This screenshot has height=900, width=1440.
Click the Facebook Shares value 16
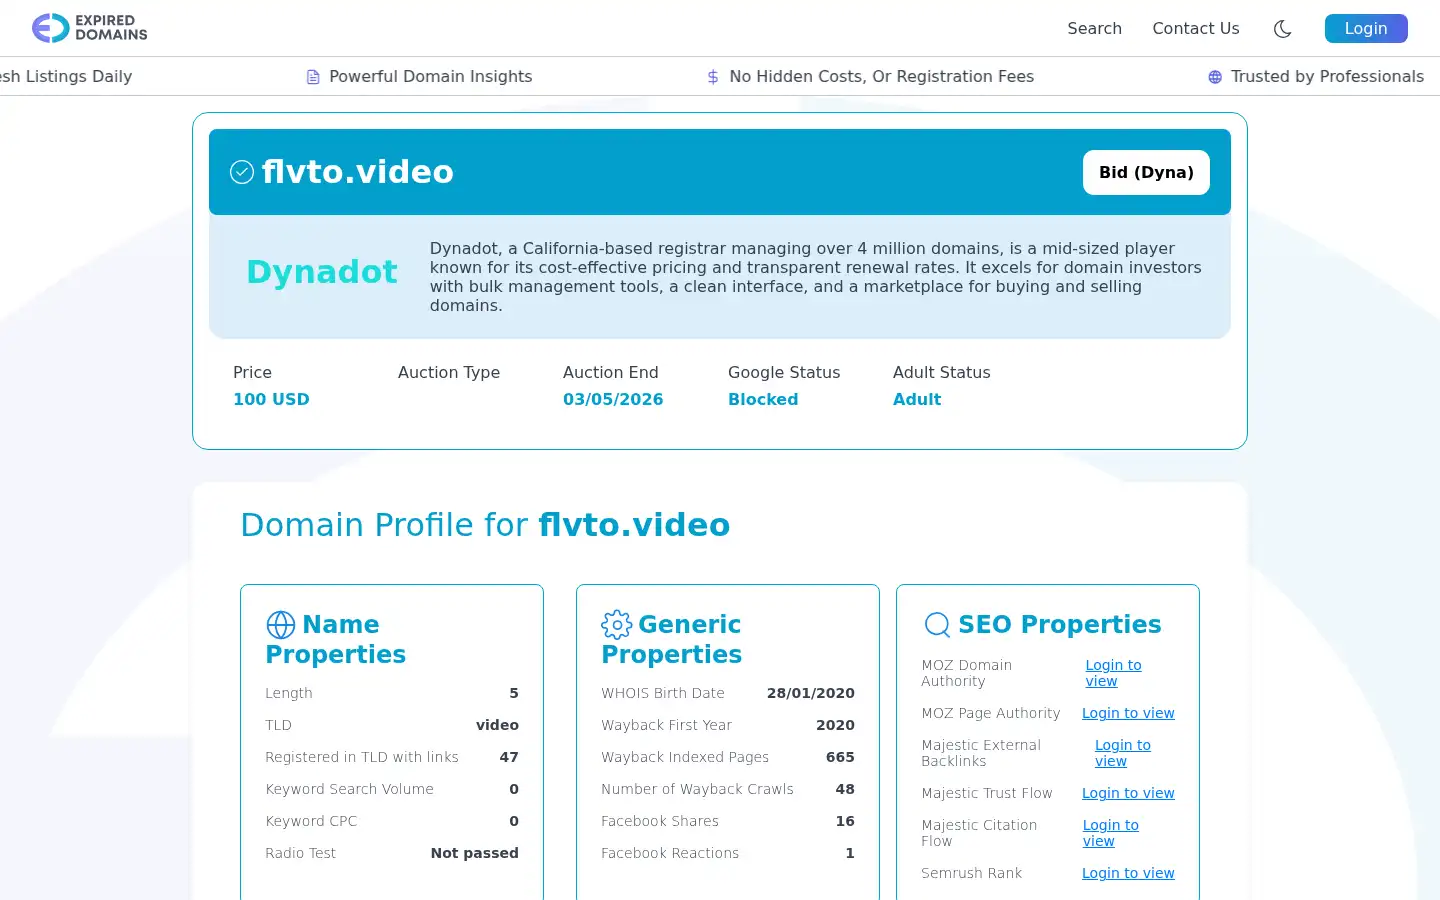(845, 821)
